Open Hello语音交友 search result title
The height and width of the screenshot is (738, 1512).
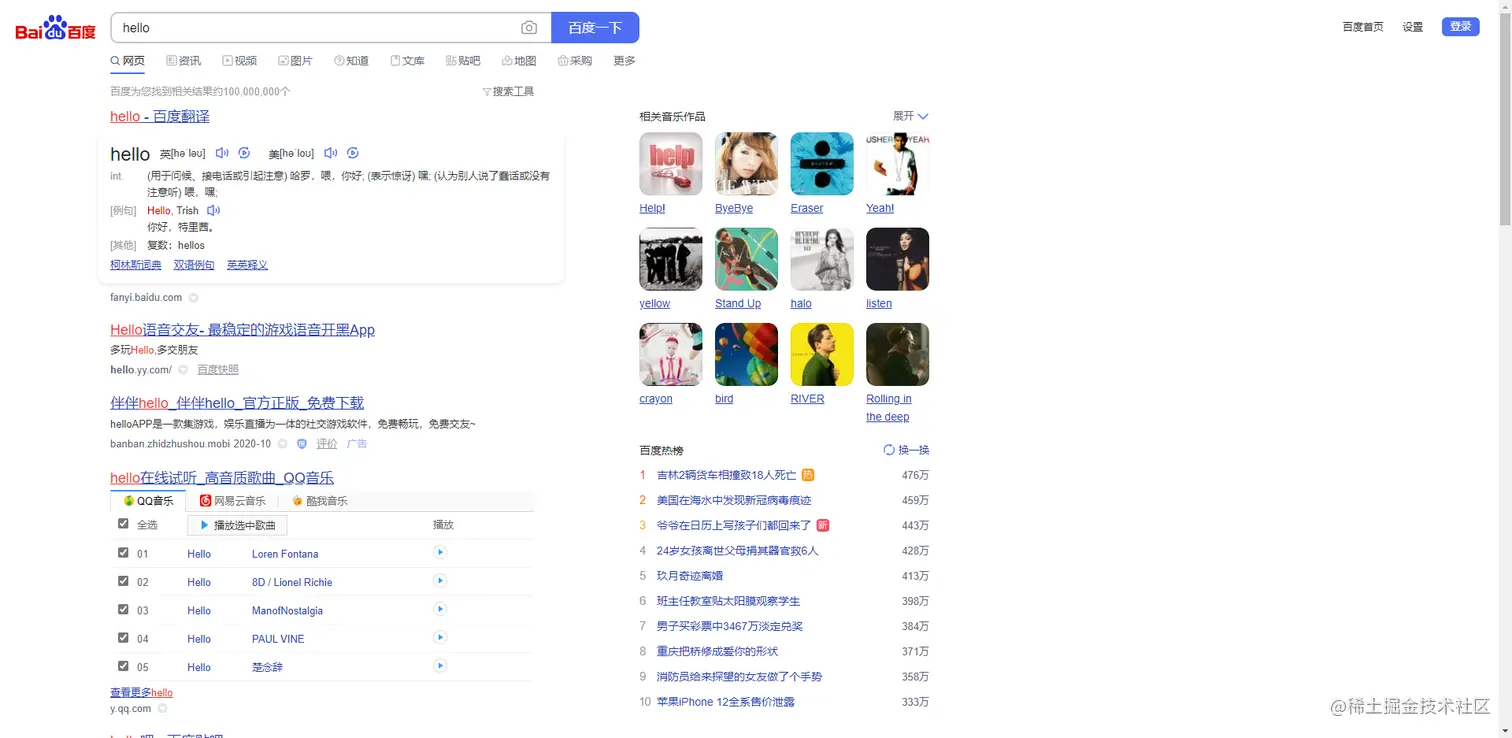(x=242, y=330)
